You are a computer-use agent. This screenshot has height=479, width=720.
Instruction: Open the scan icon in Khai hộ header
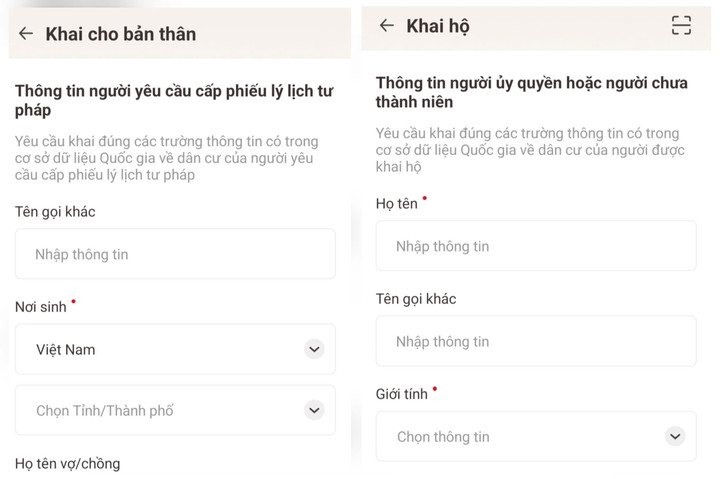pos(681,26)
